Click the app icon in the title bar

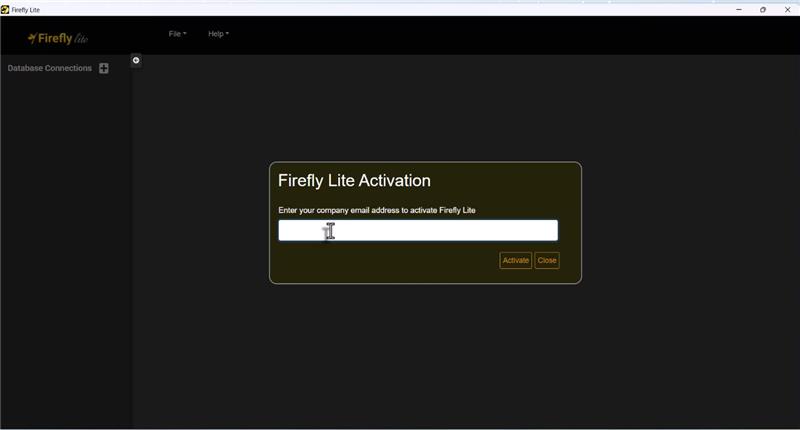(x=5, y=10)
